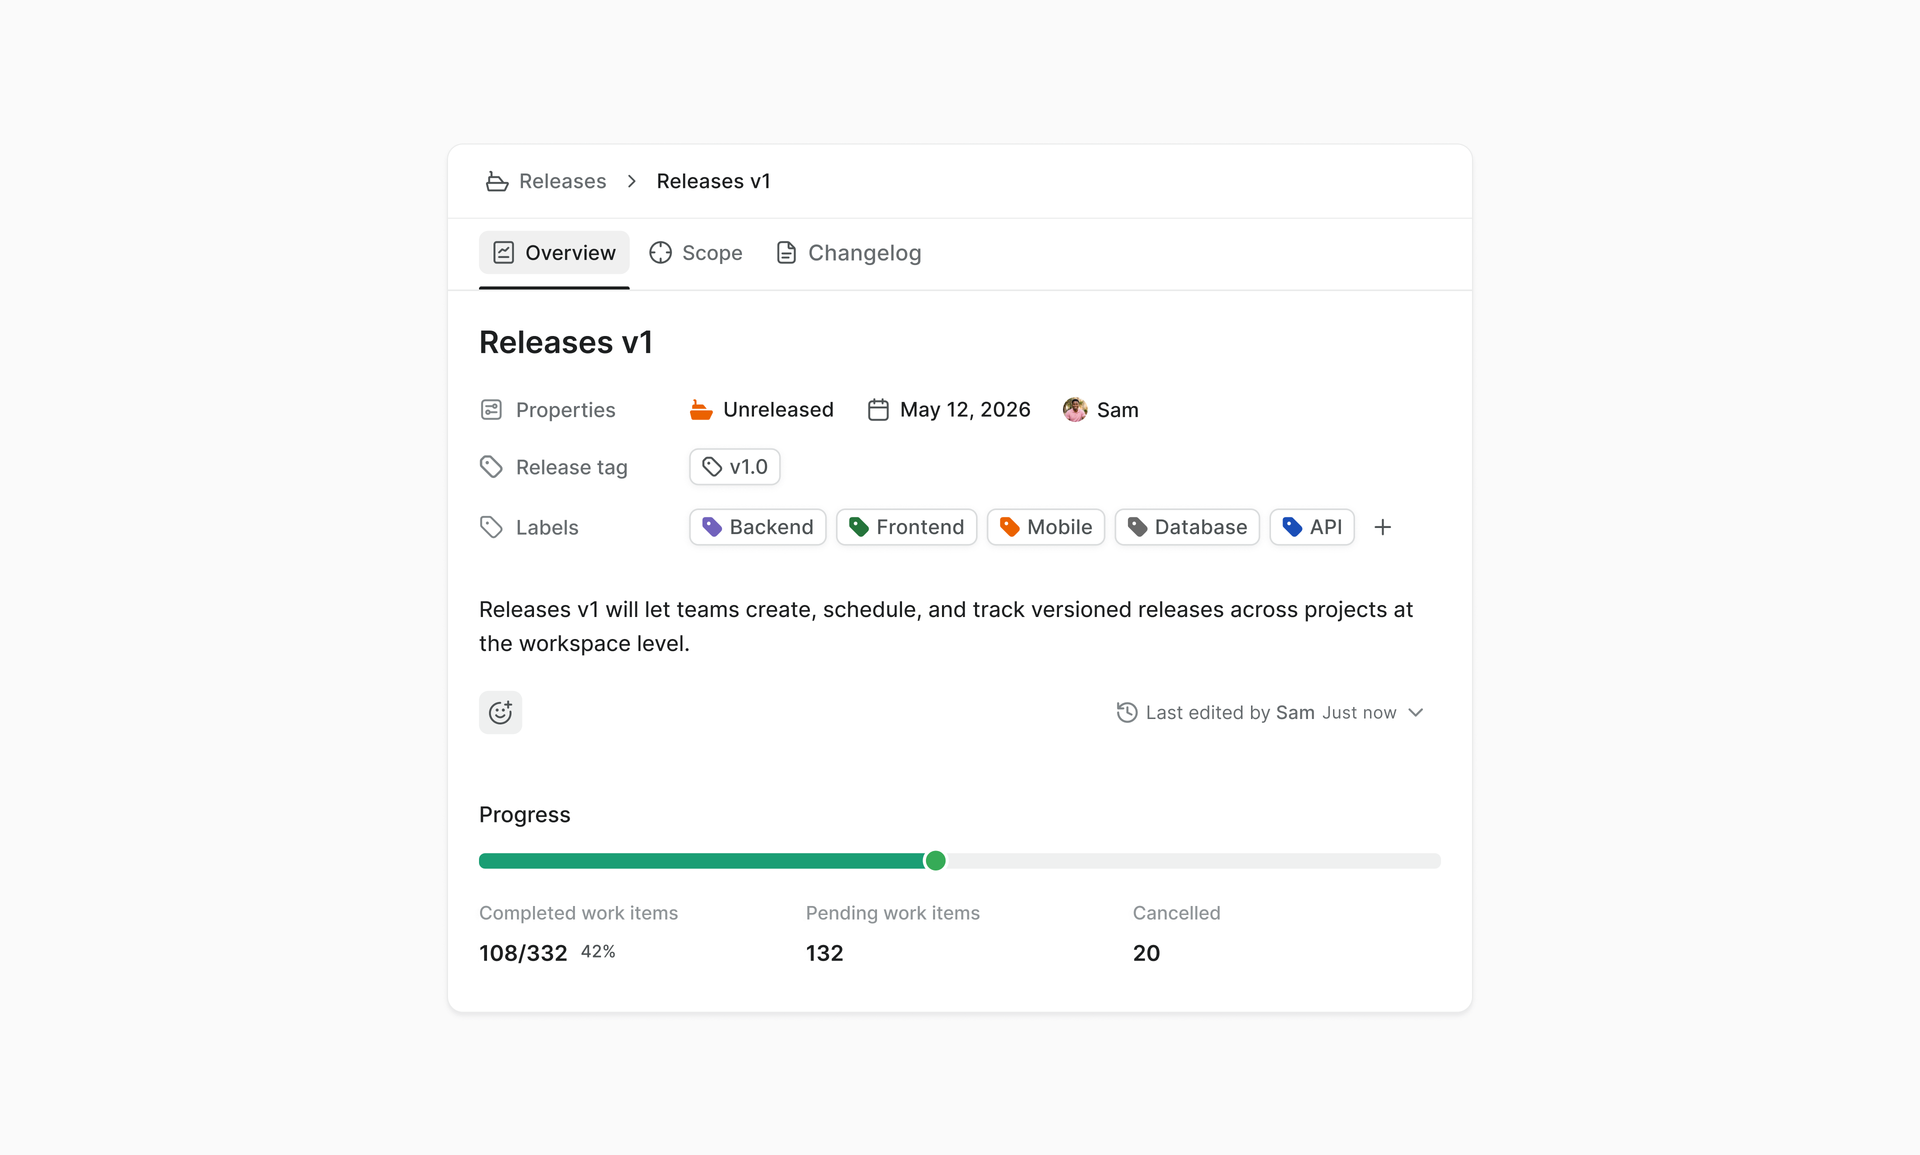Image resolution: width=1920 pixels, height=1155 pixels.
Task: Click the Progress section heading
Action: [x=525, y=815]
